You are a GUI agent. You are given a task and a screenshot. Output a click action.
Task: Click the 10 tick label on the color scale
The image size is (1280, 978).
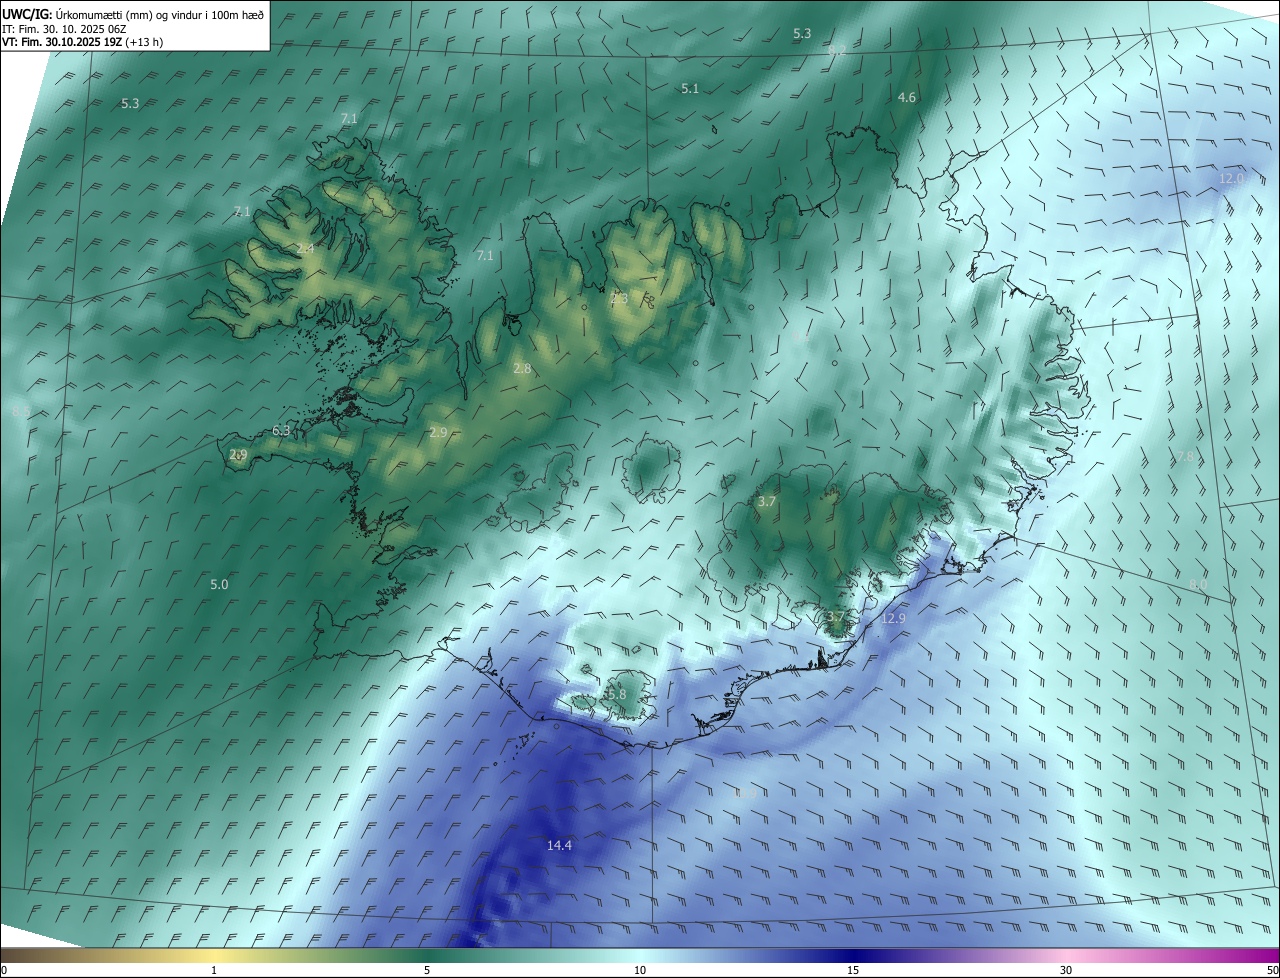pyautogui.click(x=640, y=970)
